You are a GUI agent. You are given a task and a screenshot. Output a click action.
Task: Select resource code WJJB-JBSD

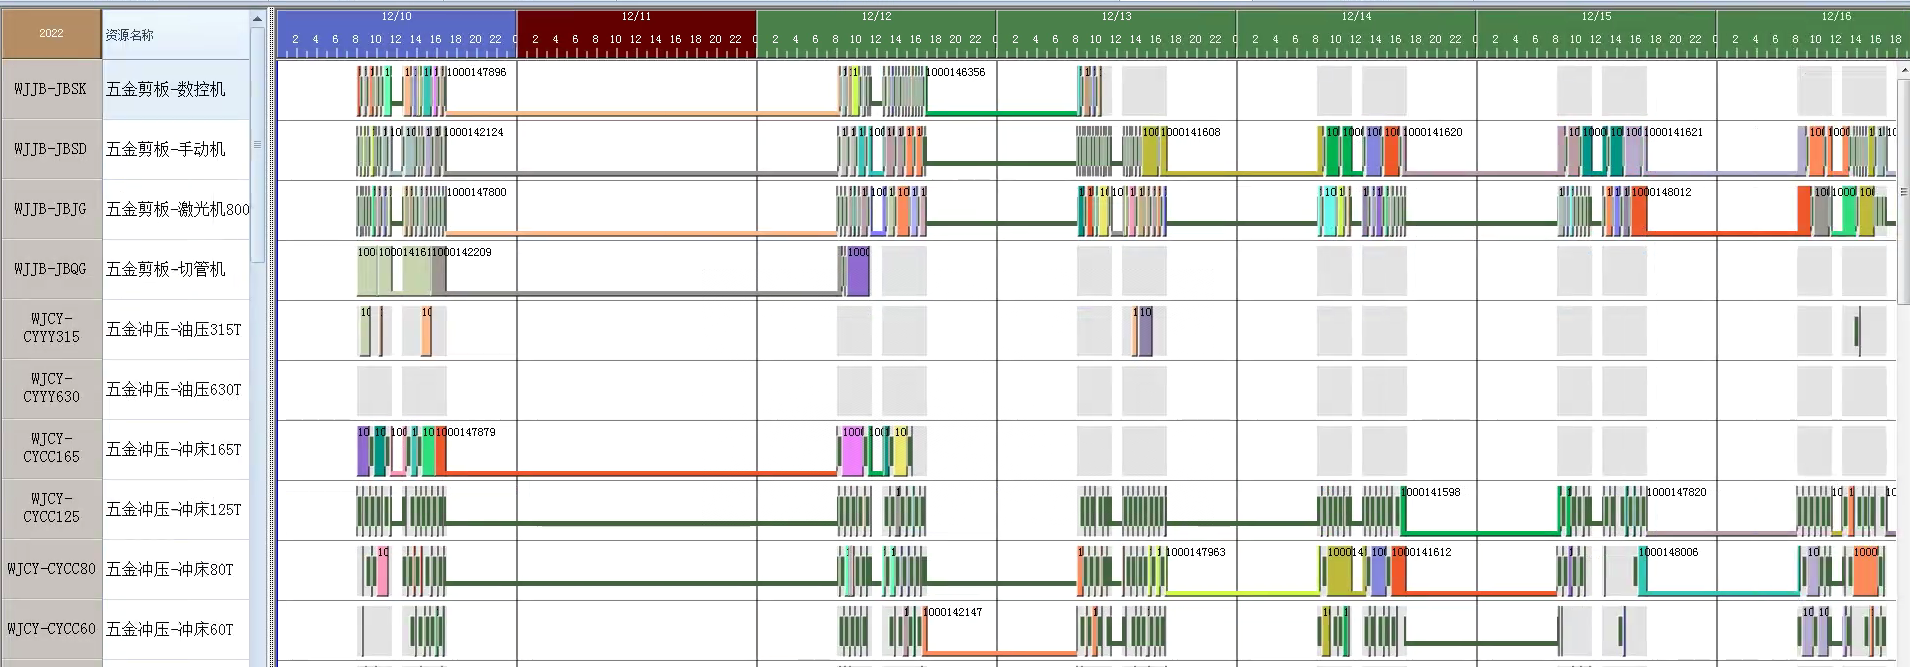(51, 149)
